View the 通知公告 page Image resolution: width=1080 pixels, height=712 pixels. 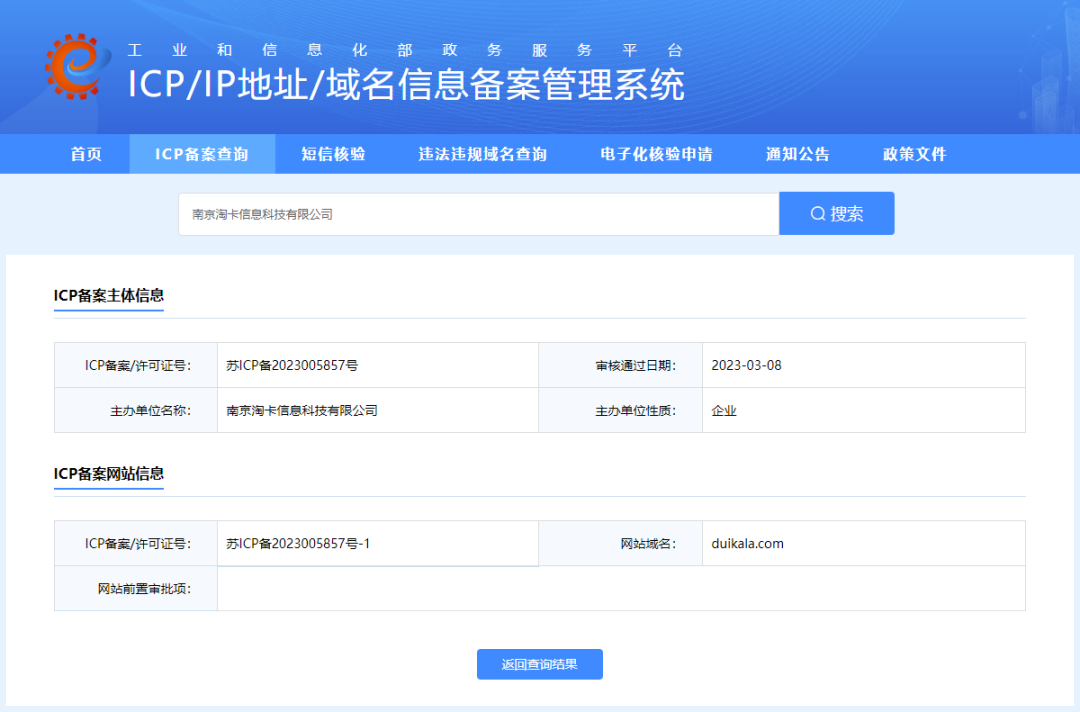point(798,154)
